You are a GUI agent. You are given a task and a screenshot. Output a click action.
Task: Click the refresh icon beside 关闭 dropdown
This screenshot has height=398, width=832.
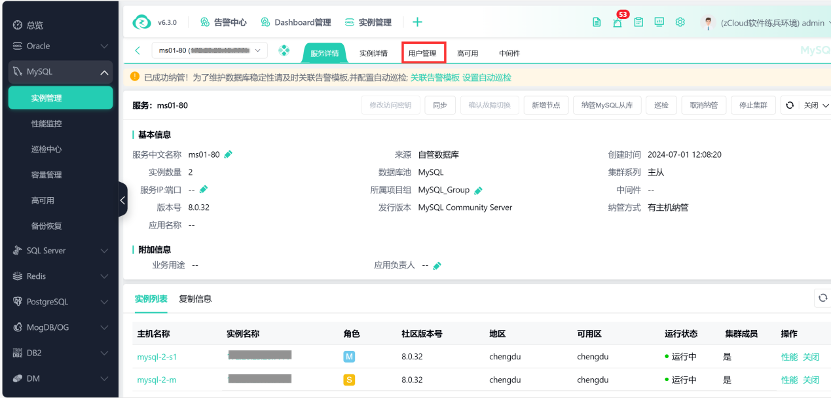(790, 106)
